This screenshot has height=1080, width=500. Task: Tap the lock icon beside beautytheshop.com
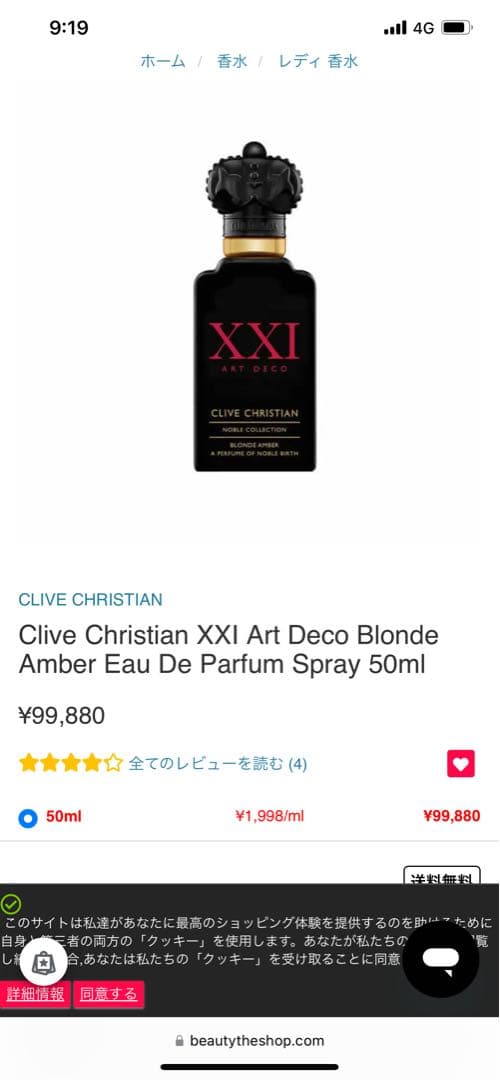tap(180, 1041)
